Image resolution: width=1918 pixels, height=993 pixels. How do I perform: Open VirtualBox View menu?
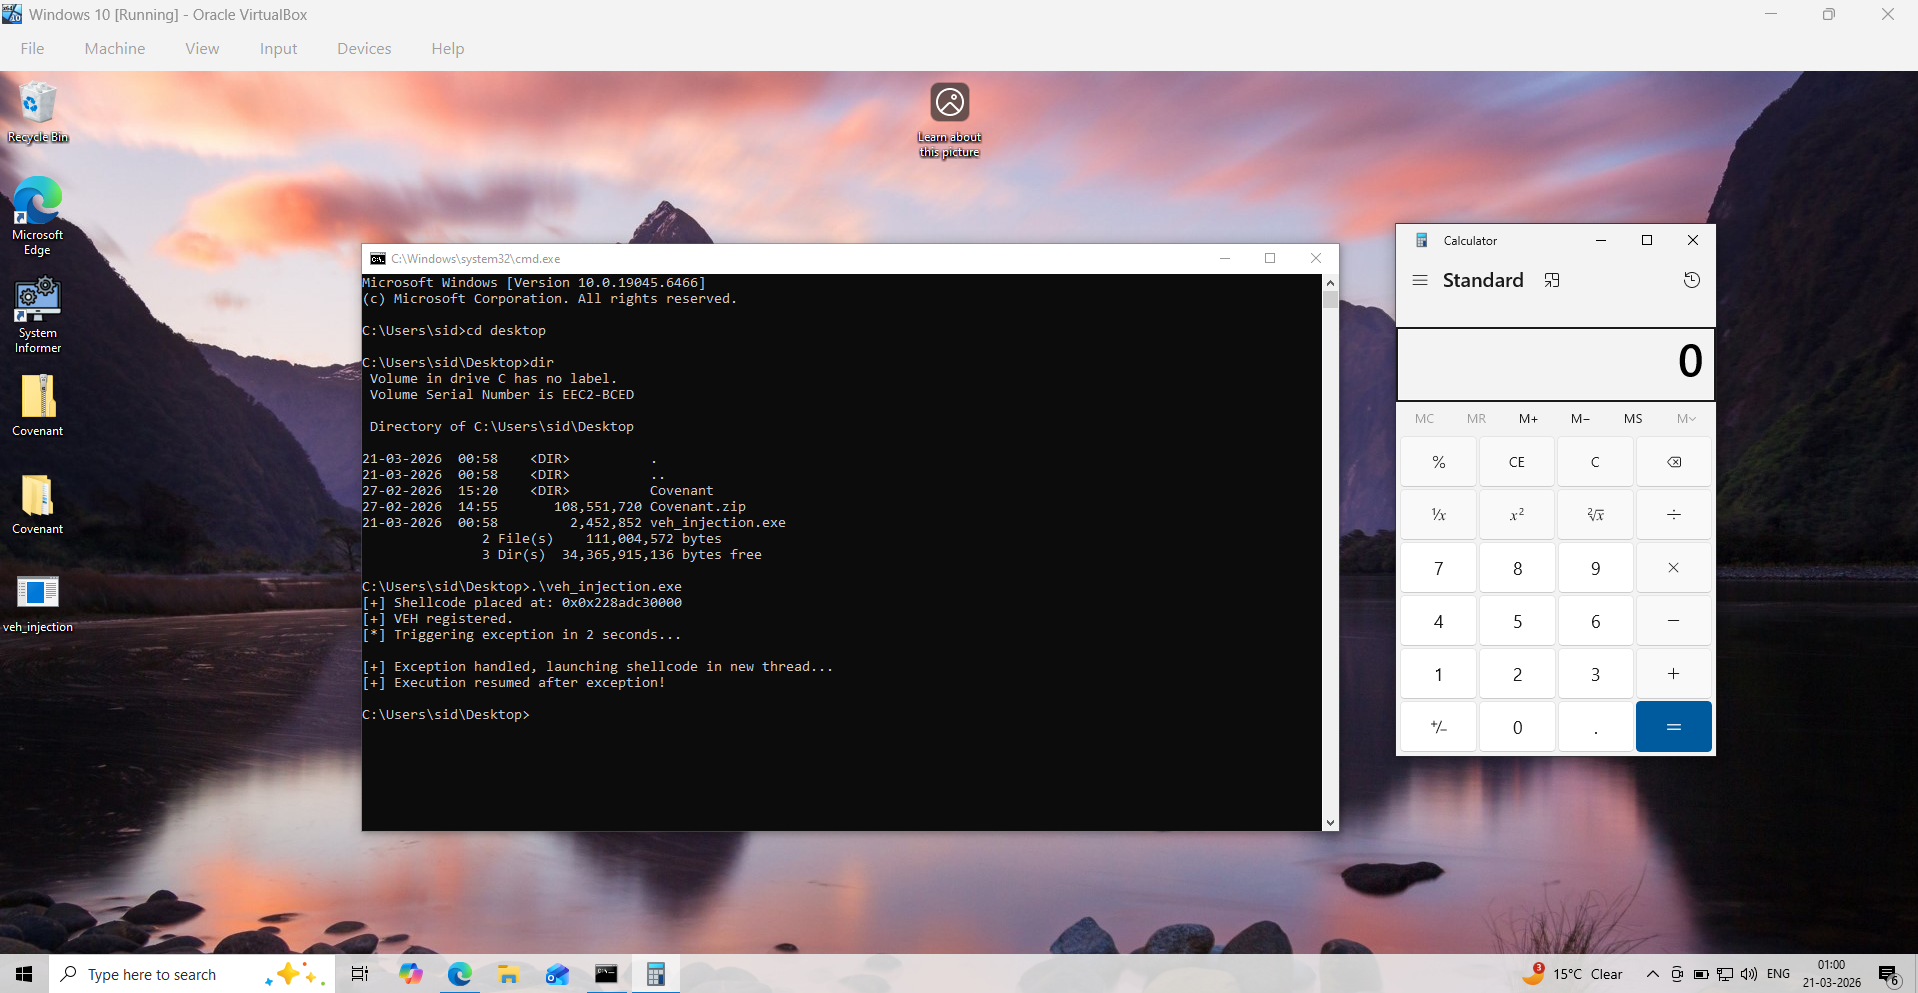click(x=202, y=48)
